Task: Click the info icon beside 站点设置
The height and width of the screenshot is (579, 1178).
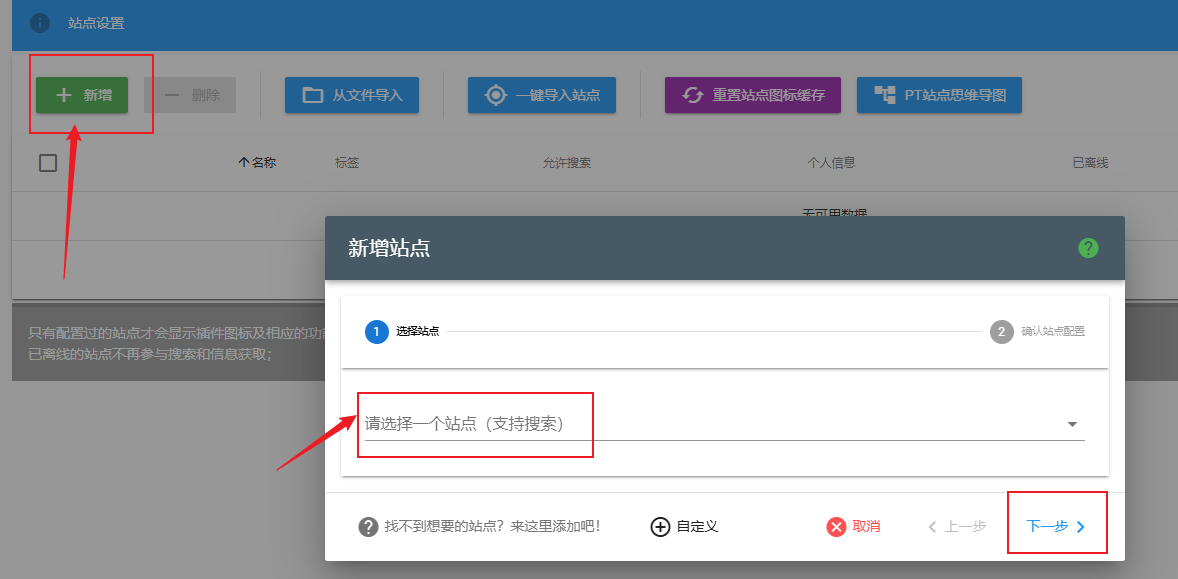Action: 40,22
